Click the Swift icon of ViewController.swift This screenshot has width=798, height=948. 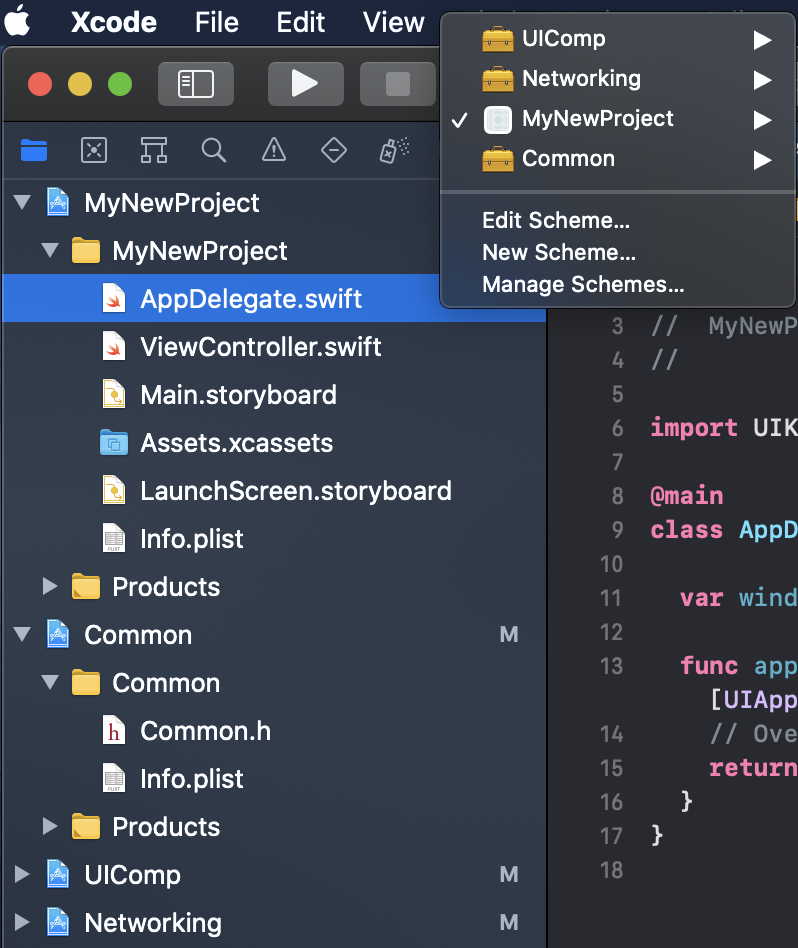[x=114, y=346]
